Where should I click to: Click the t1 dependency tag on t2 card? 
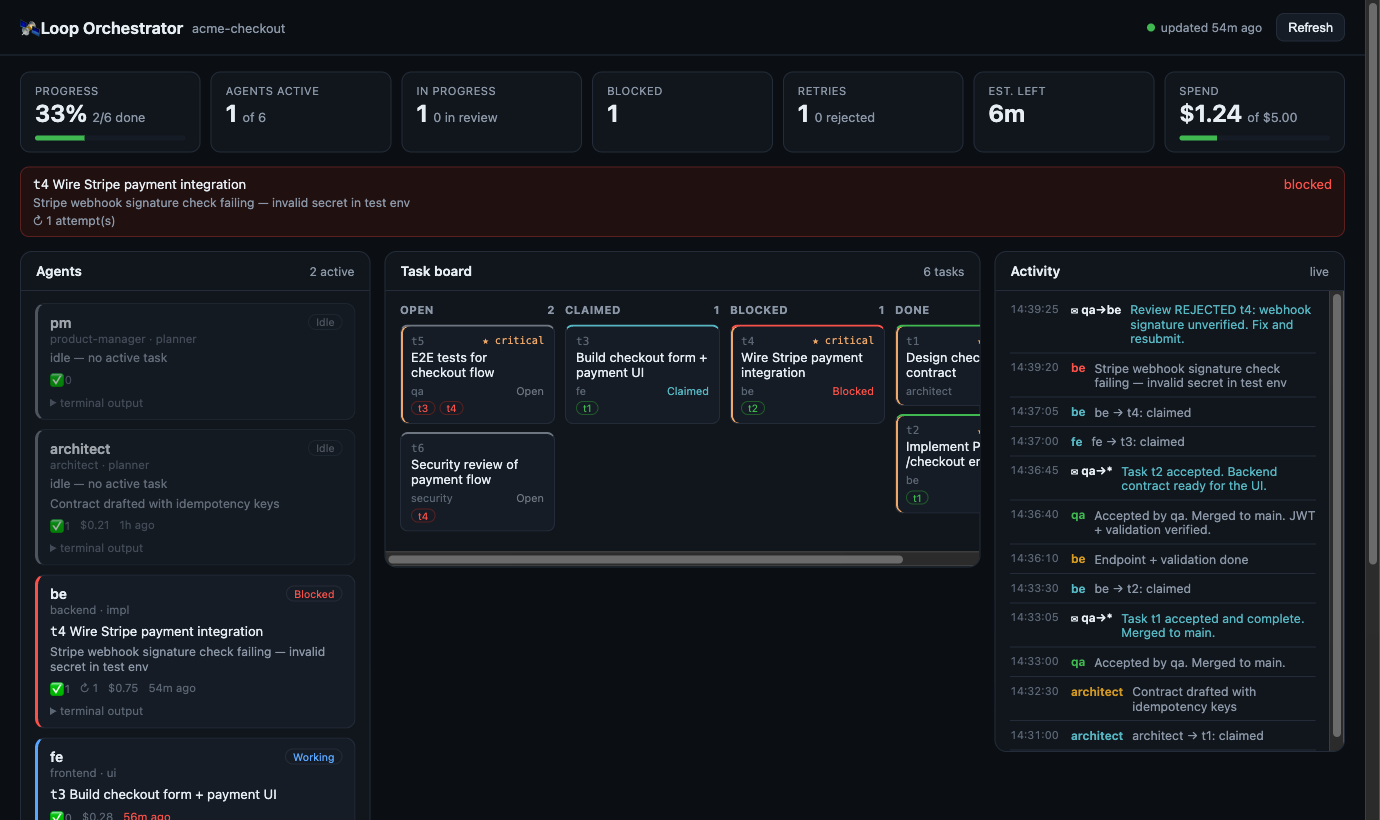pyautogui.click(x=917, y=498)
